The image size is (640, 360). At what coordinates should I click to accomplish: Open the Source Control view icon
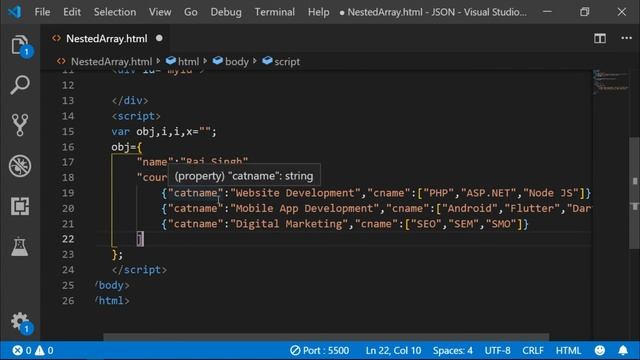(x=20, y=125)
